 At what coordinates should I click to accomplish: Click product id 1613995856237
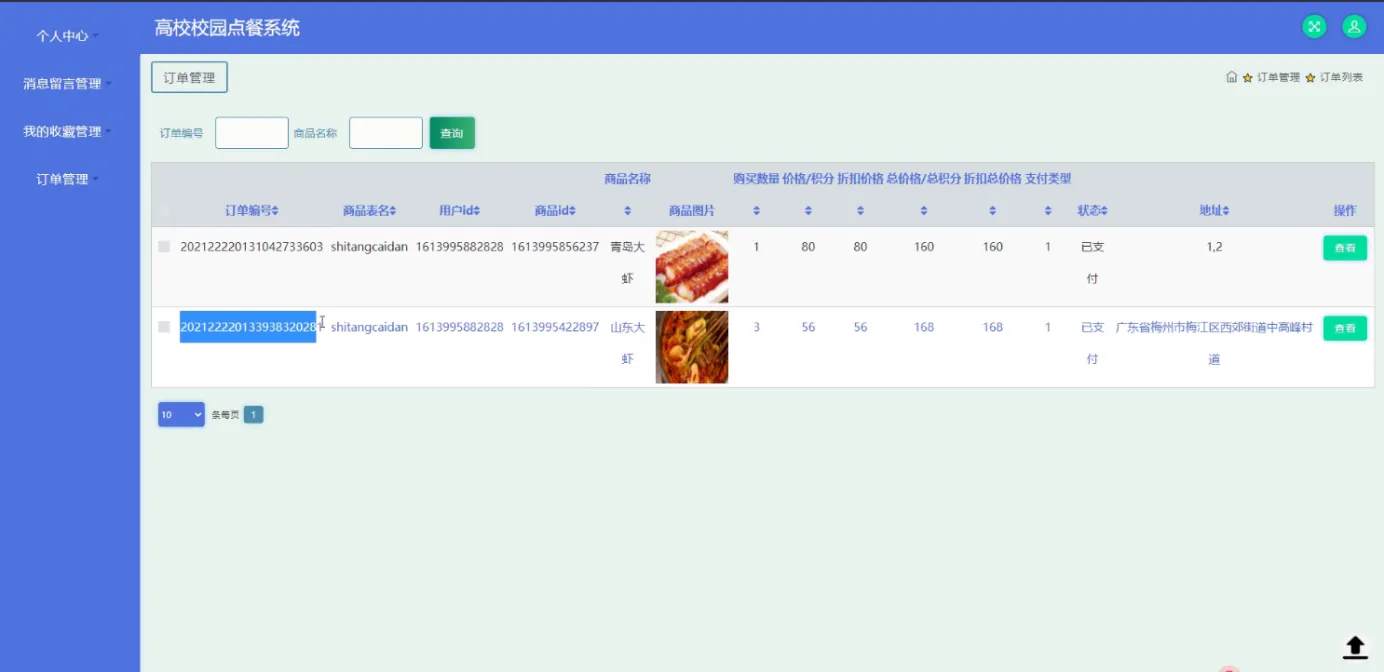coord(555,247)
